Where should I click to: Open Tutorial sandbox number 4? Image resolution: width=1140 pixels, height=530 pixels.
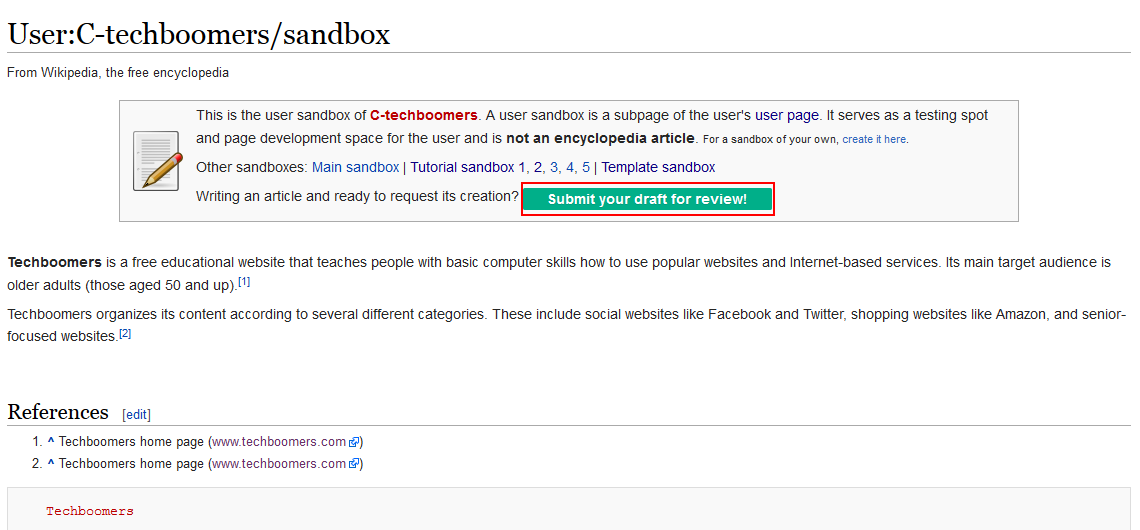point(570,167)
